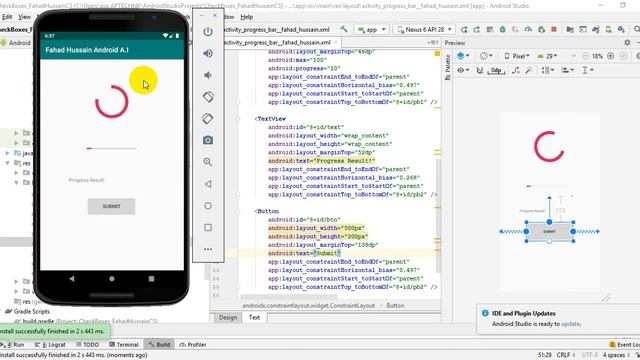The image size is (640, 360).
Task: Click the Button breadcrumb below editor
Action: tap(395, 305)
